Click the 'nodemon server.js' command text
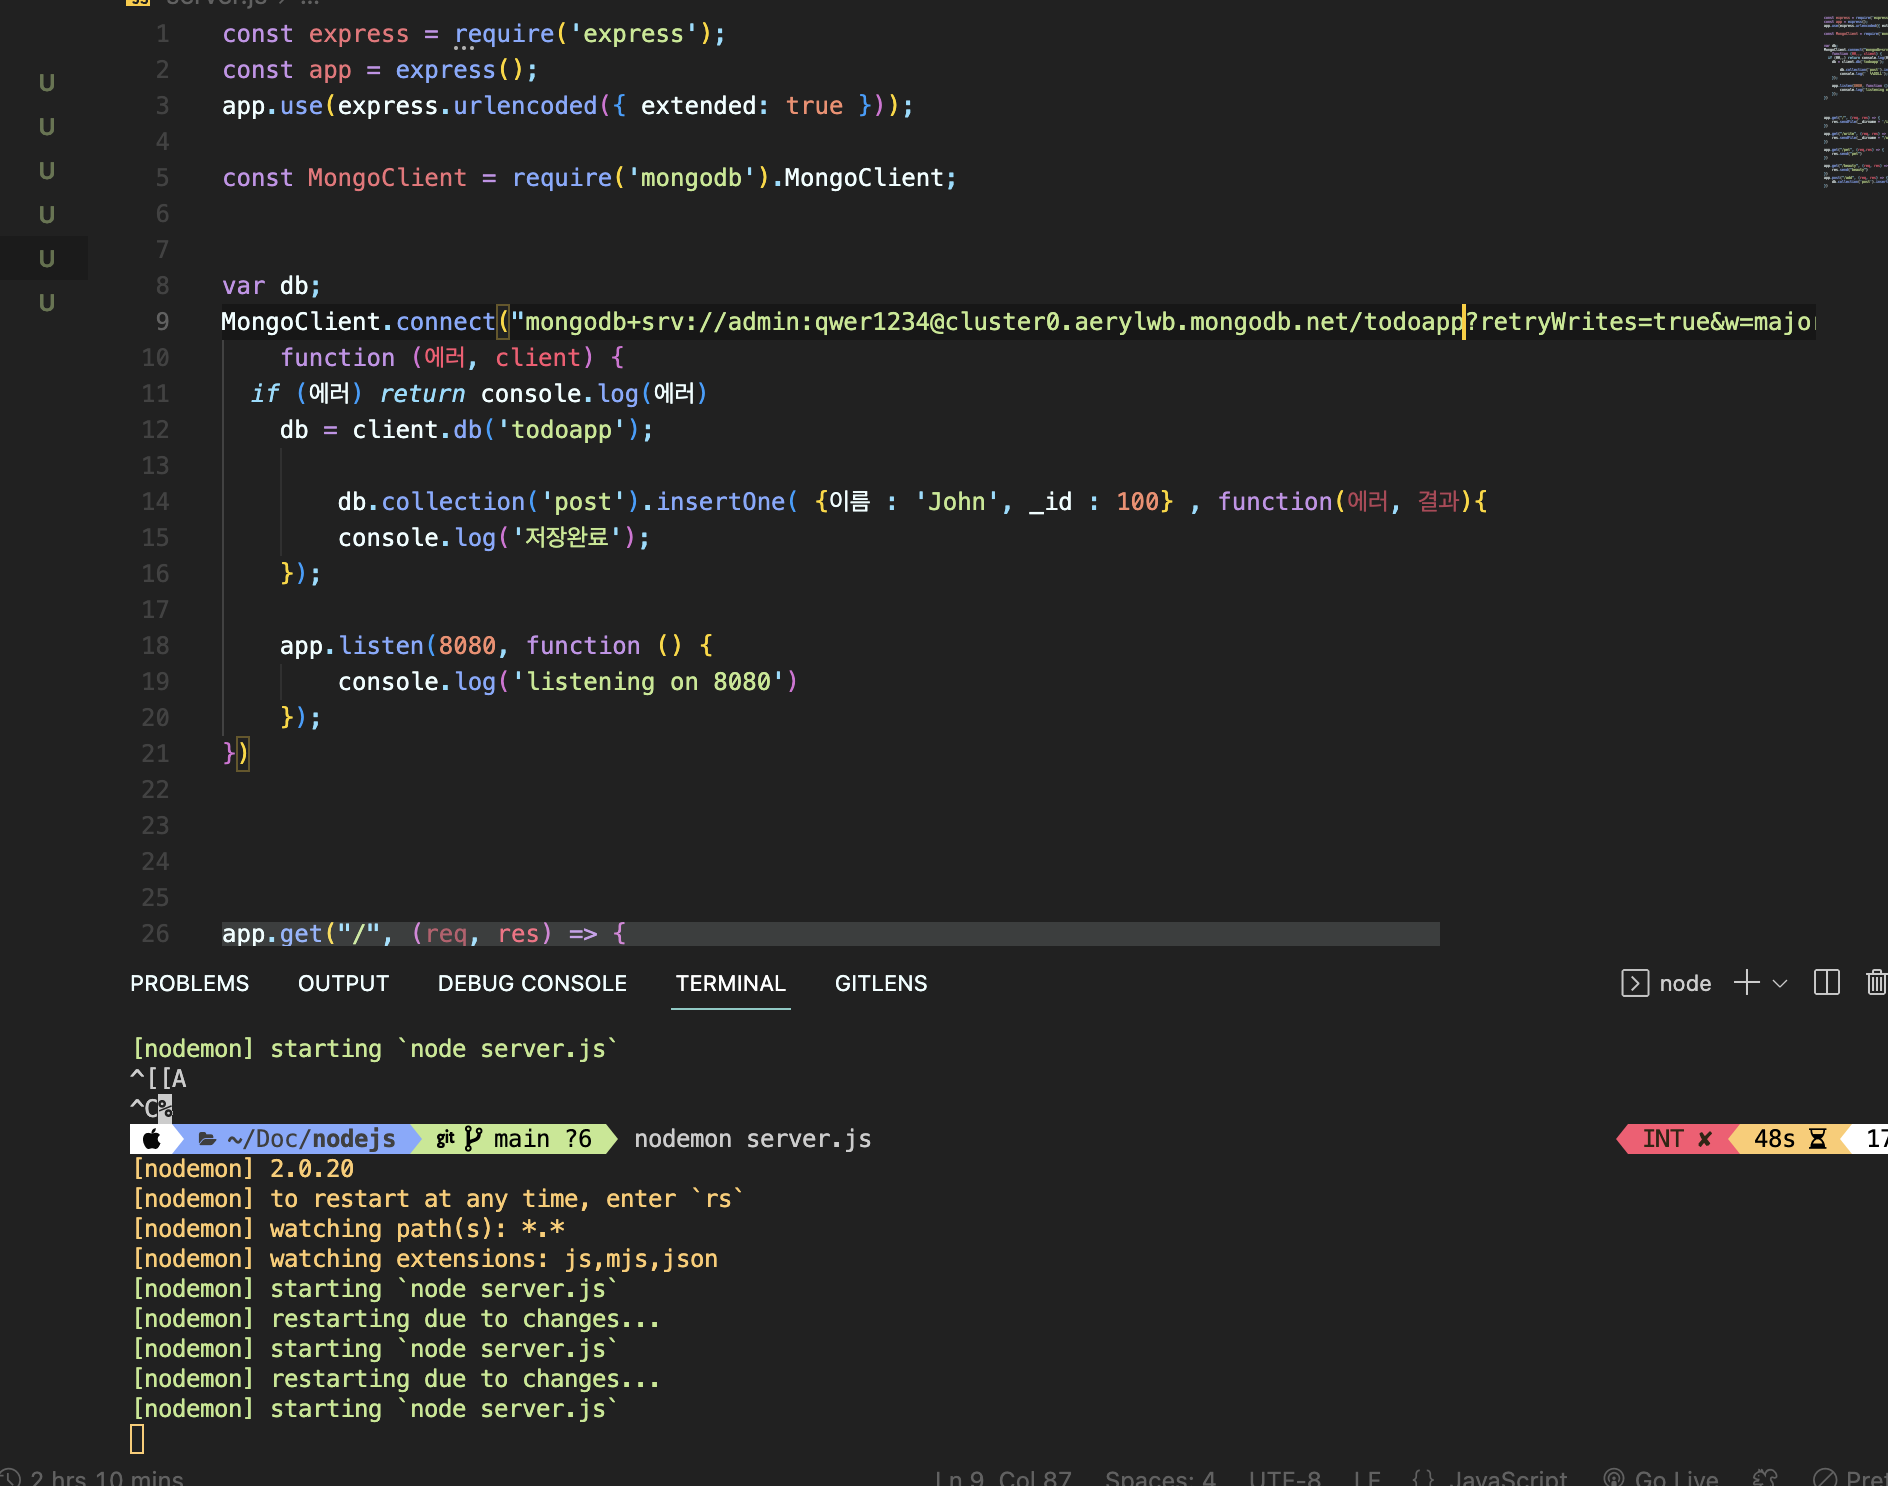Image resolution: width=1888 pixels, height=1486 pixels. [x=753, y=1139]
